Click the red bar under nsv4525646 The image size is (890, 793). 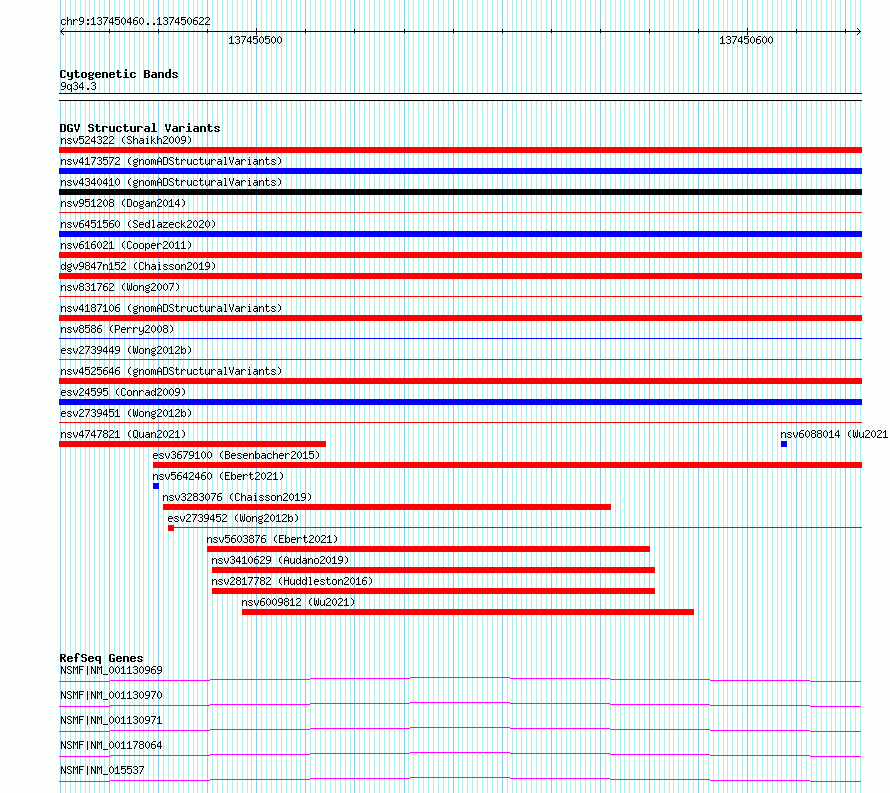point(460,381)
